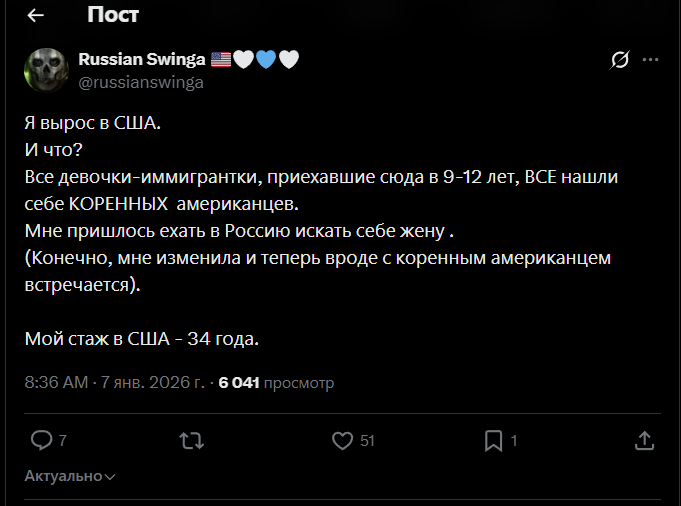
Task: Click the chevron beside Актуально
Action: (x=110, y=477)
